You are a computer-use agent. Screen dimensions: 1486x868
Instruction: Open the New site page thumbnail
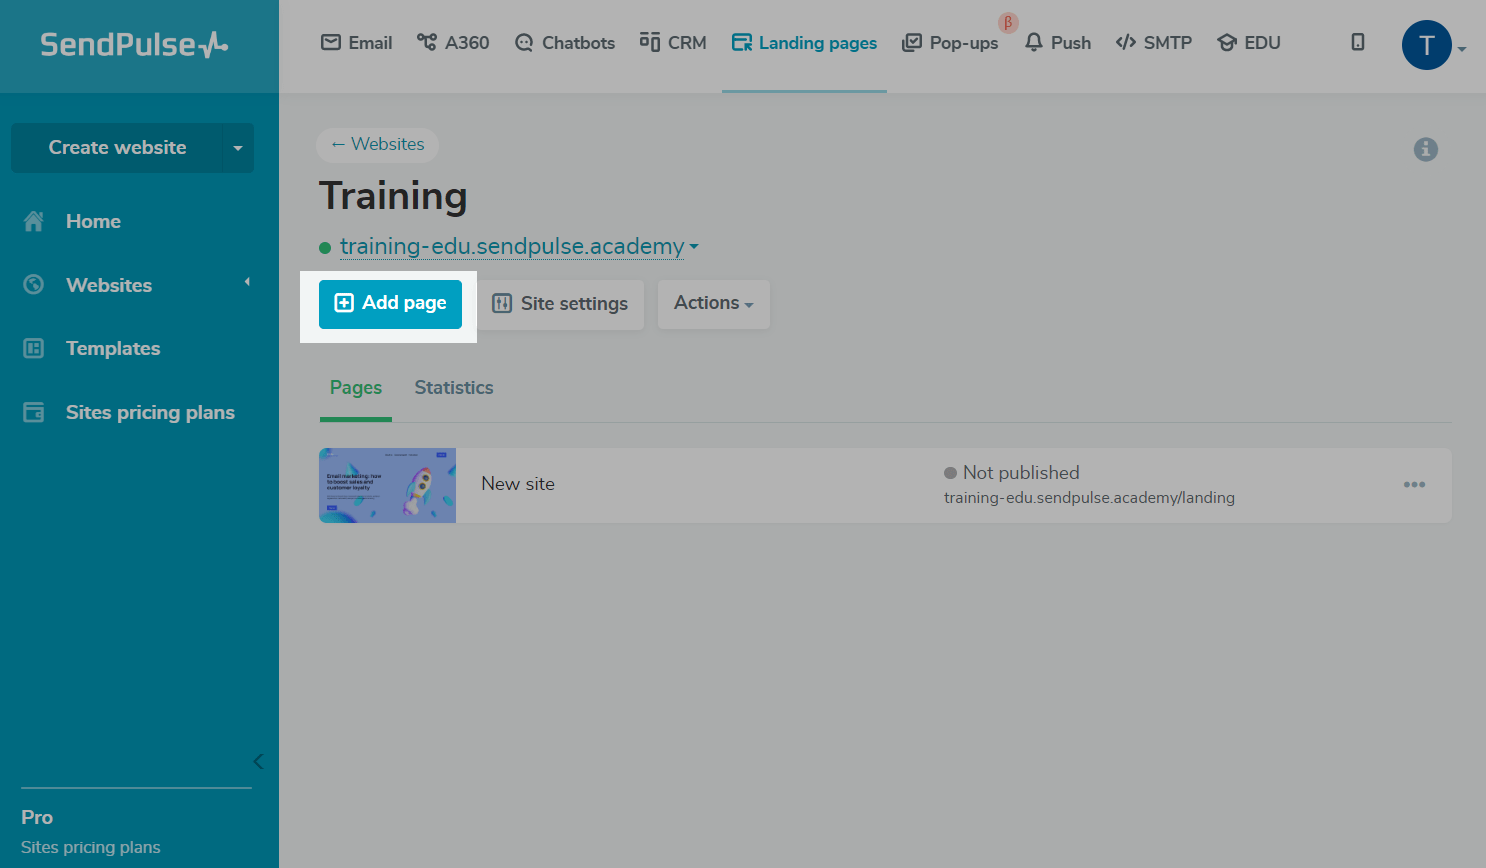387,485
